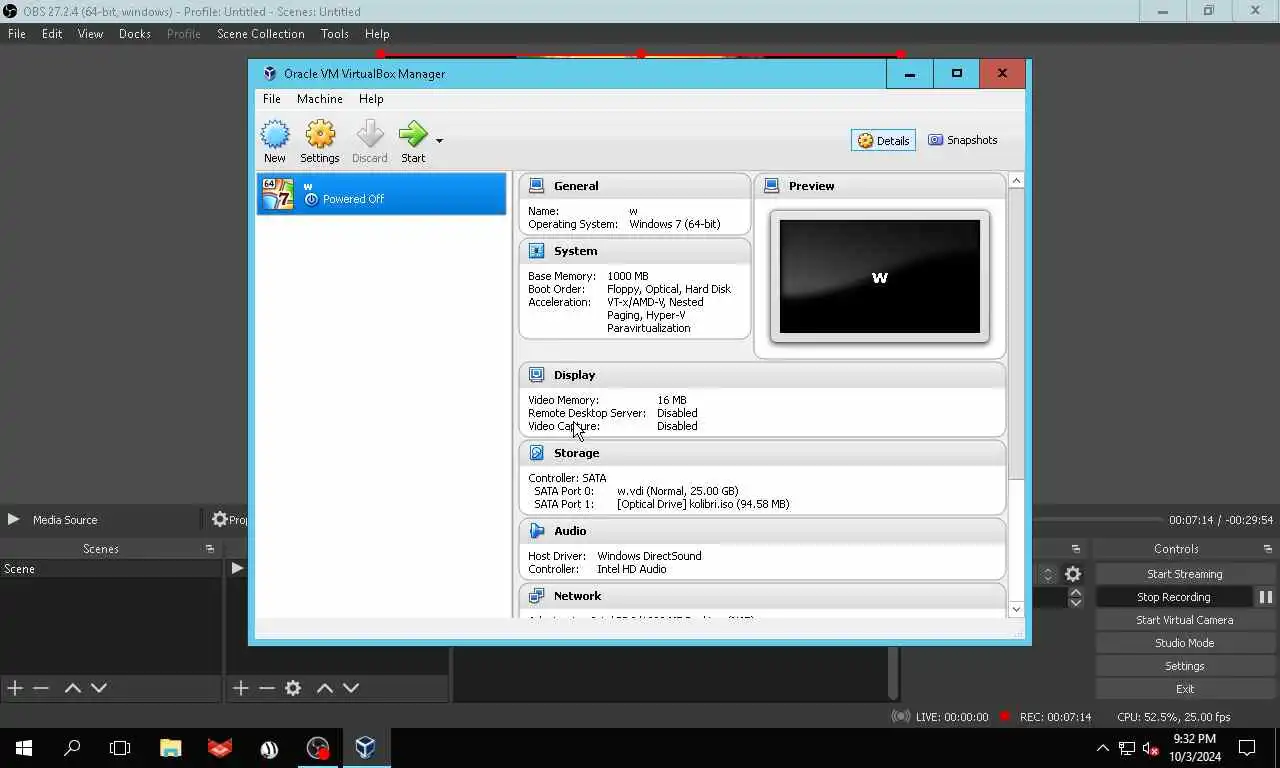The image size is (1280, 768).
Task: Click the VM preview thumbnail
Action: tap(880, 277)
